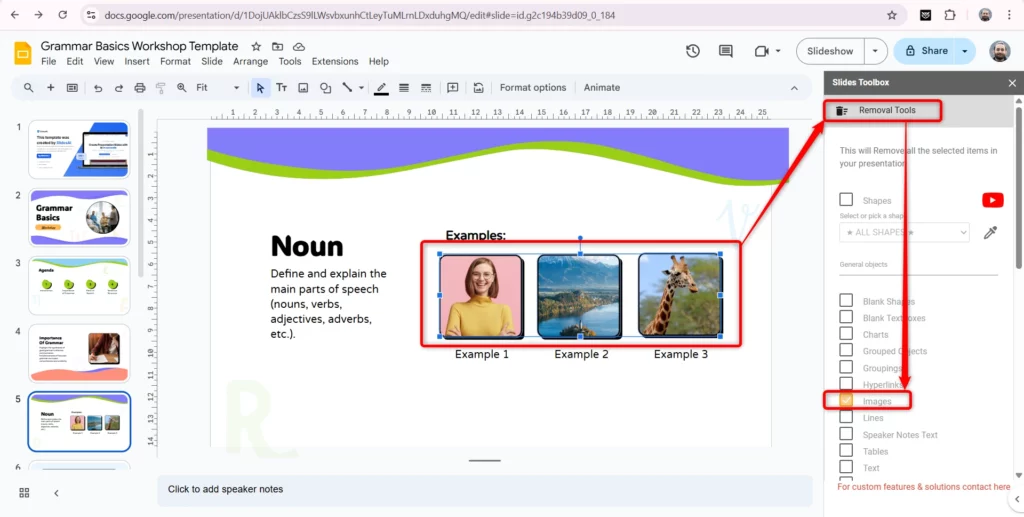Click the border color pen swatch
This screenshot has height=517, width=1024.
pos(381,88)
